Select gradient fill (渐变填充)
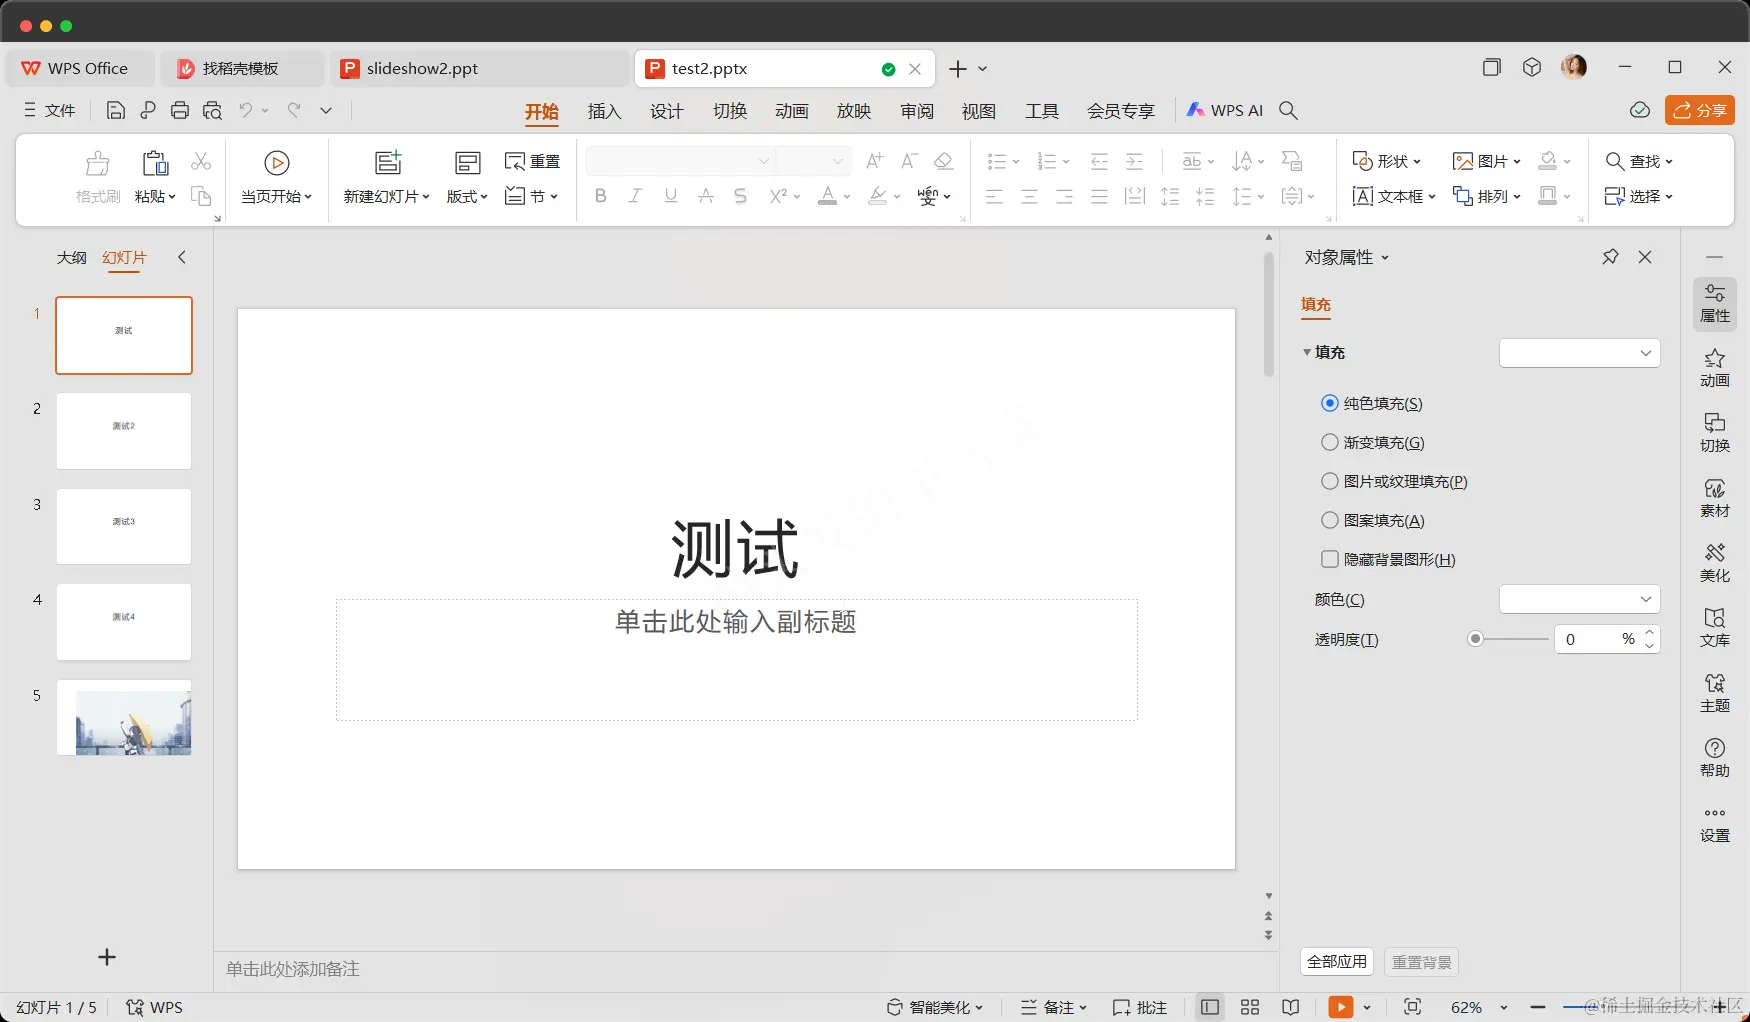Image resolution: width=1750 pixels, height=1022 pixels. (1330, 442)
